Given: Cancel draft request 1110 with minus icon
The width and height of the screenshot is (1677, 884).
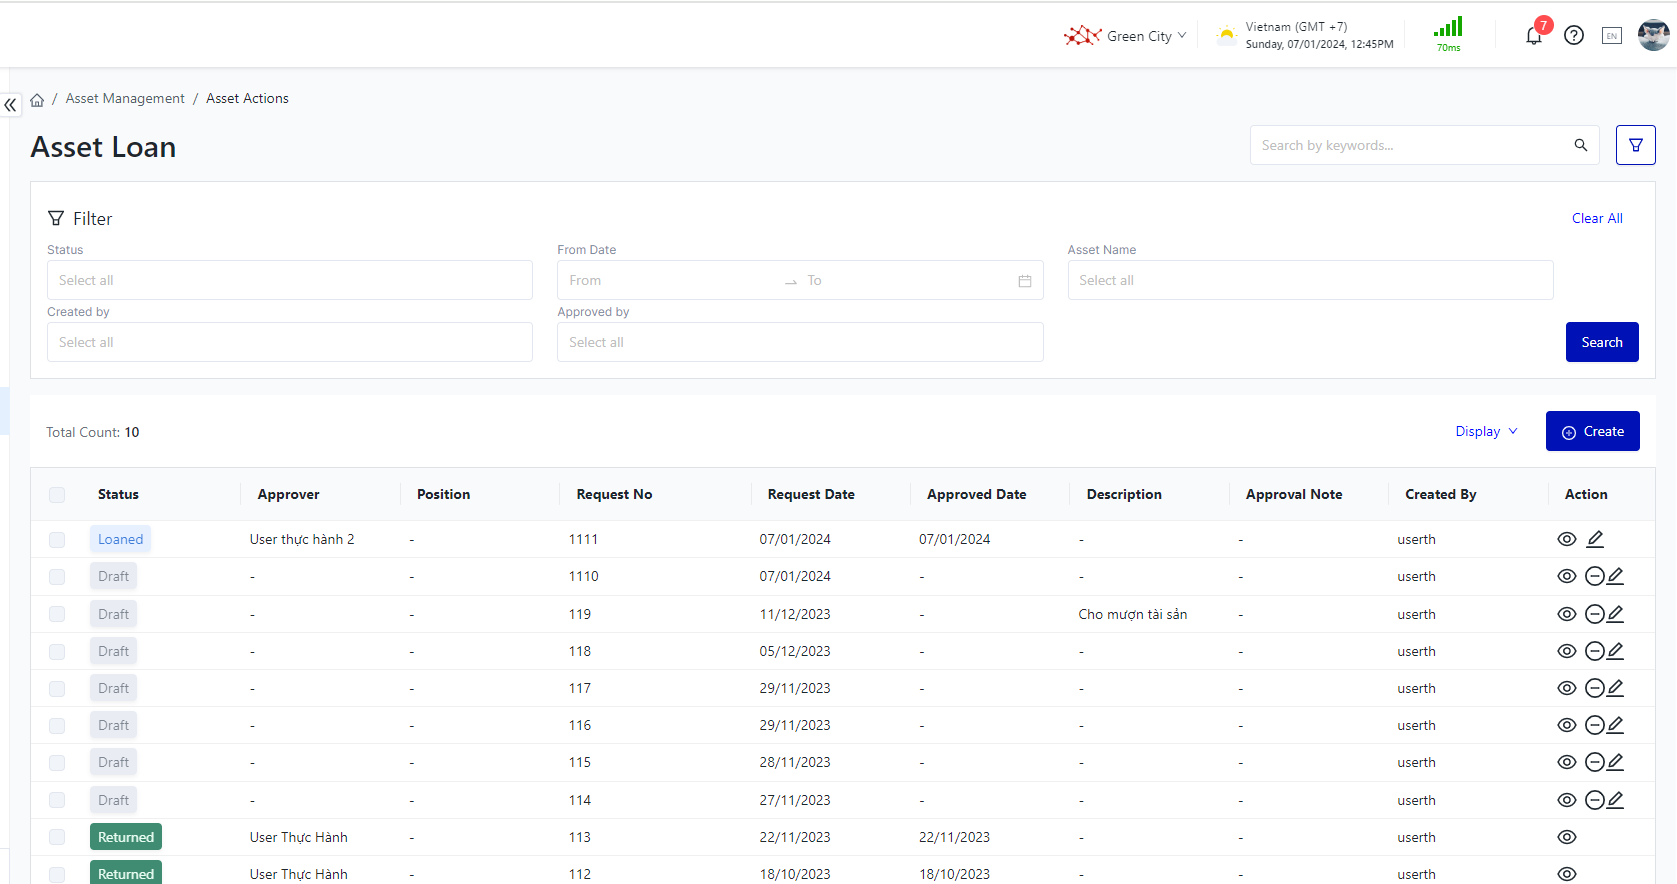Looking at the screenshot, I should coord(1594,576).
